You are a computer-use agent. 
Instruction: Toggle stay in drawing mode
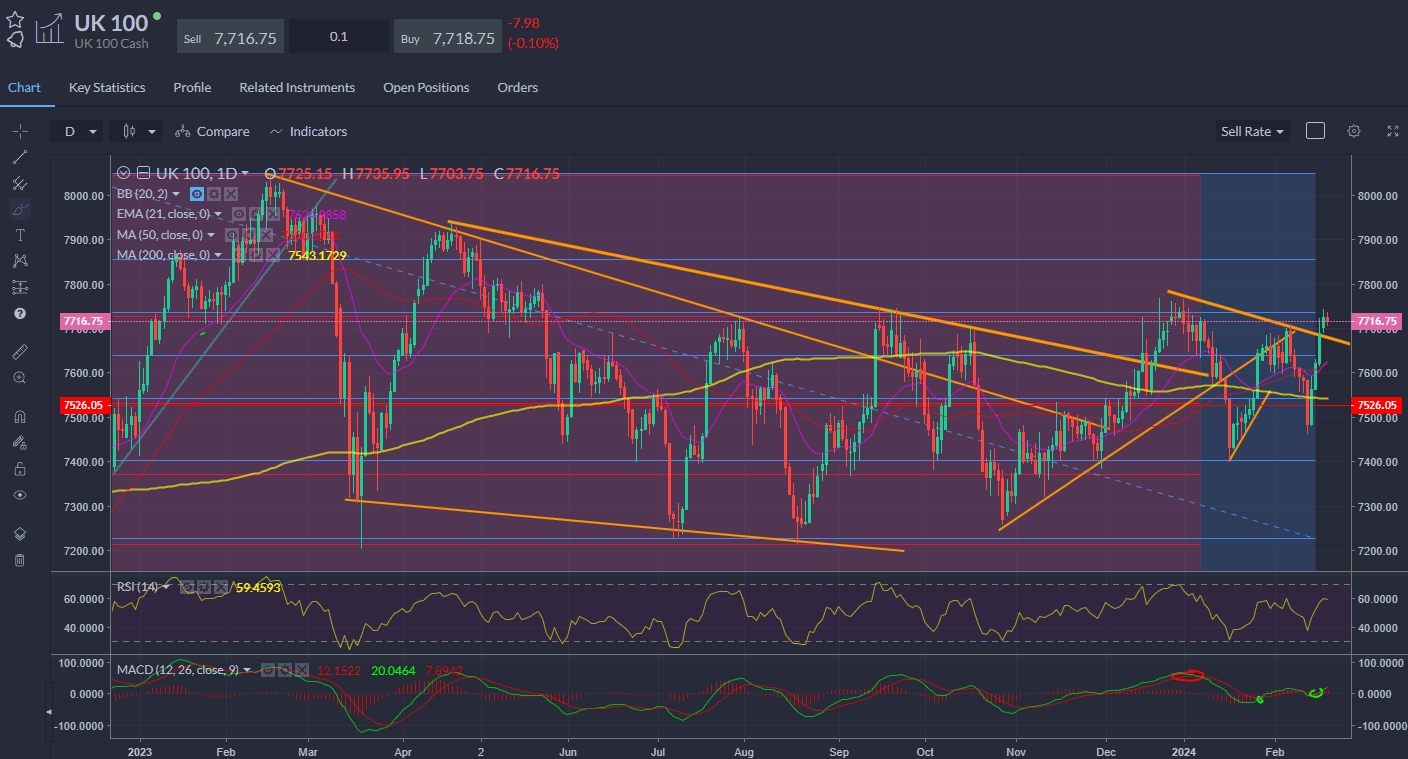click(20, 443)
